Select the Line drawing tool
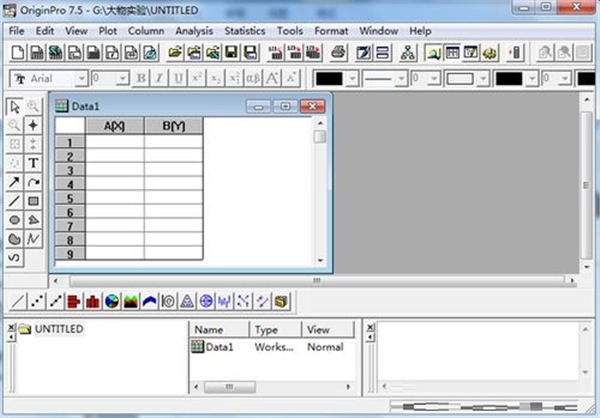 point(15,201)
